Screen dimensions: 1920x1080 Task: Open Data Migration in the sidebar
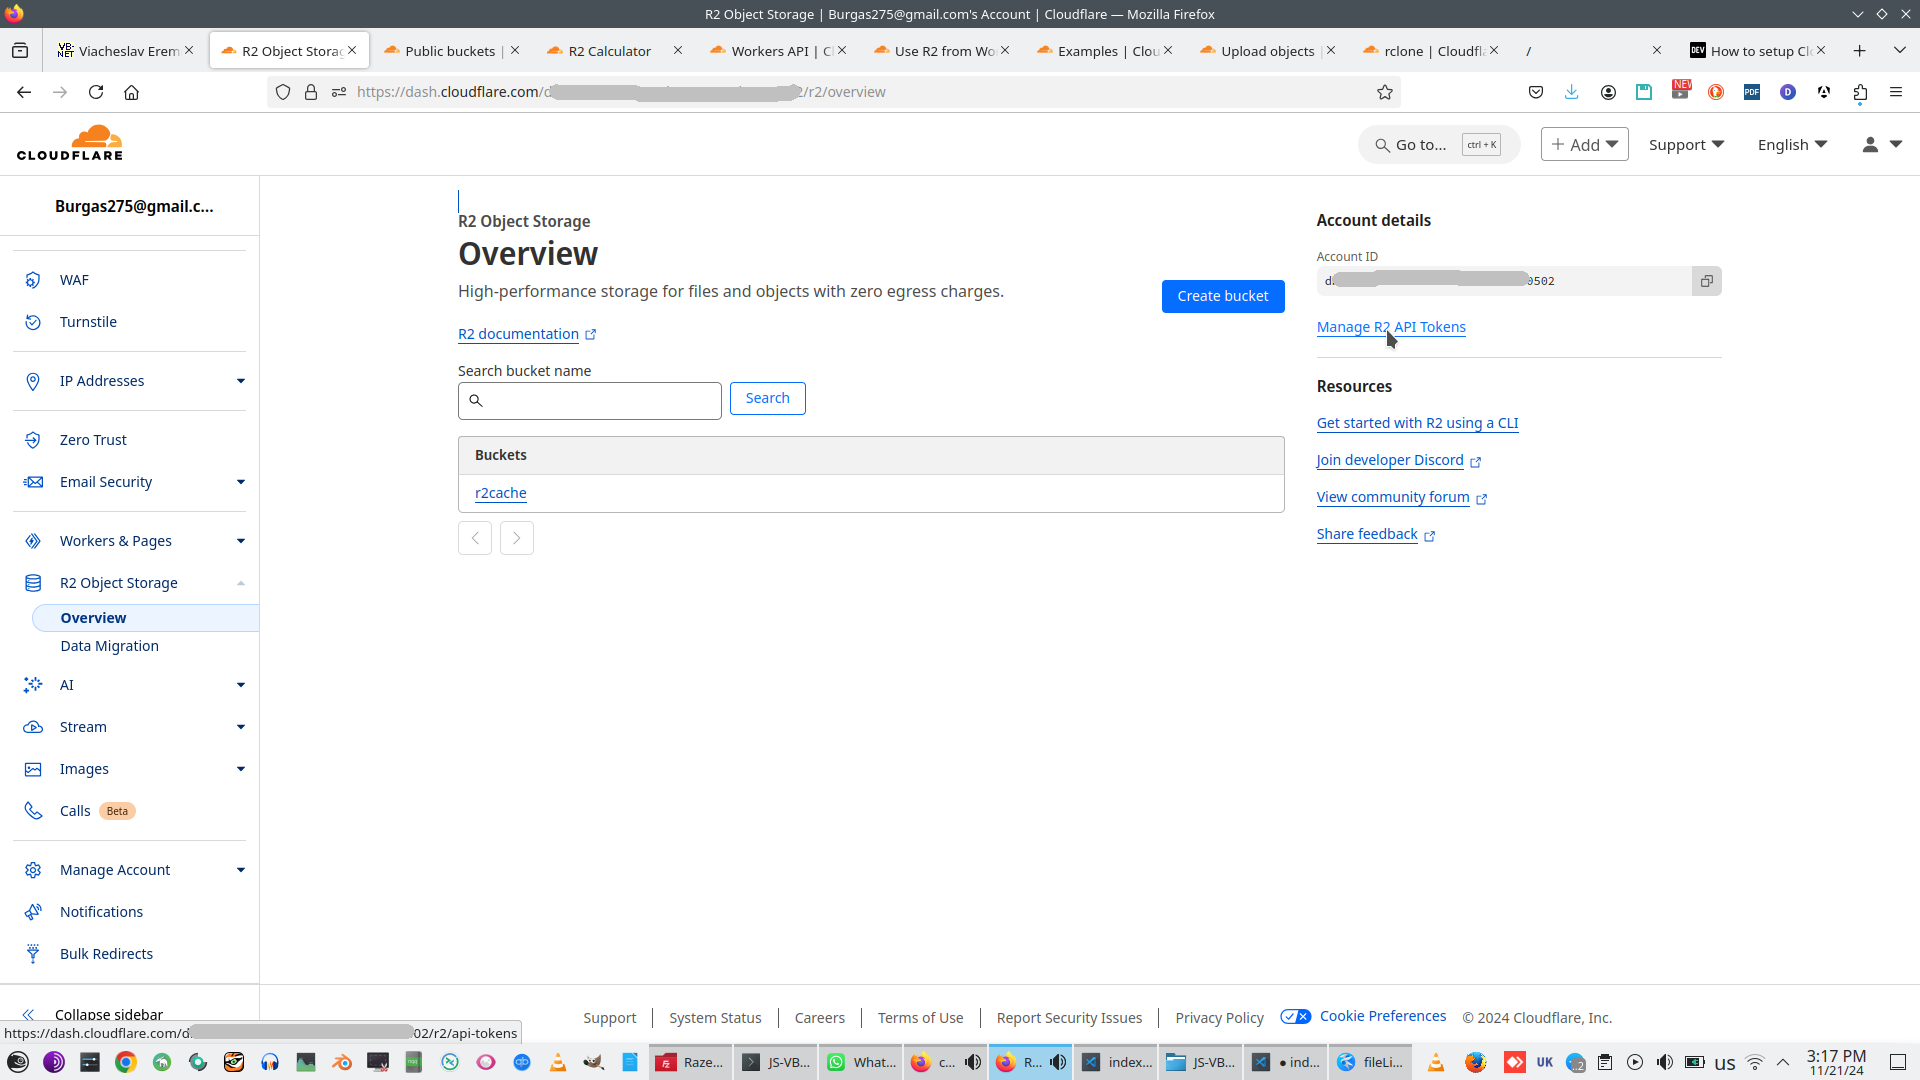[x=110, y=646]
